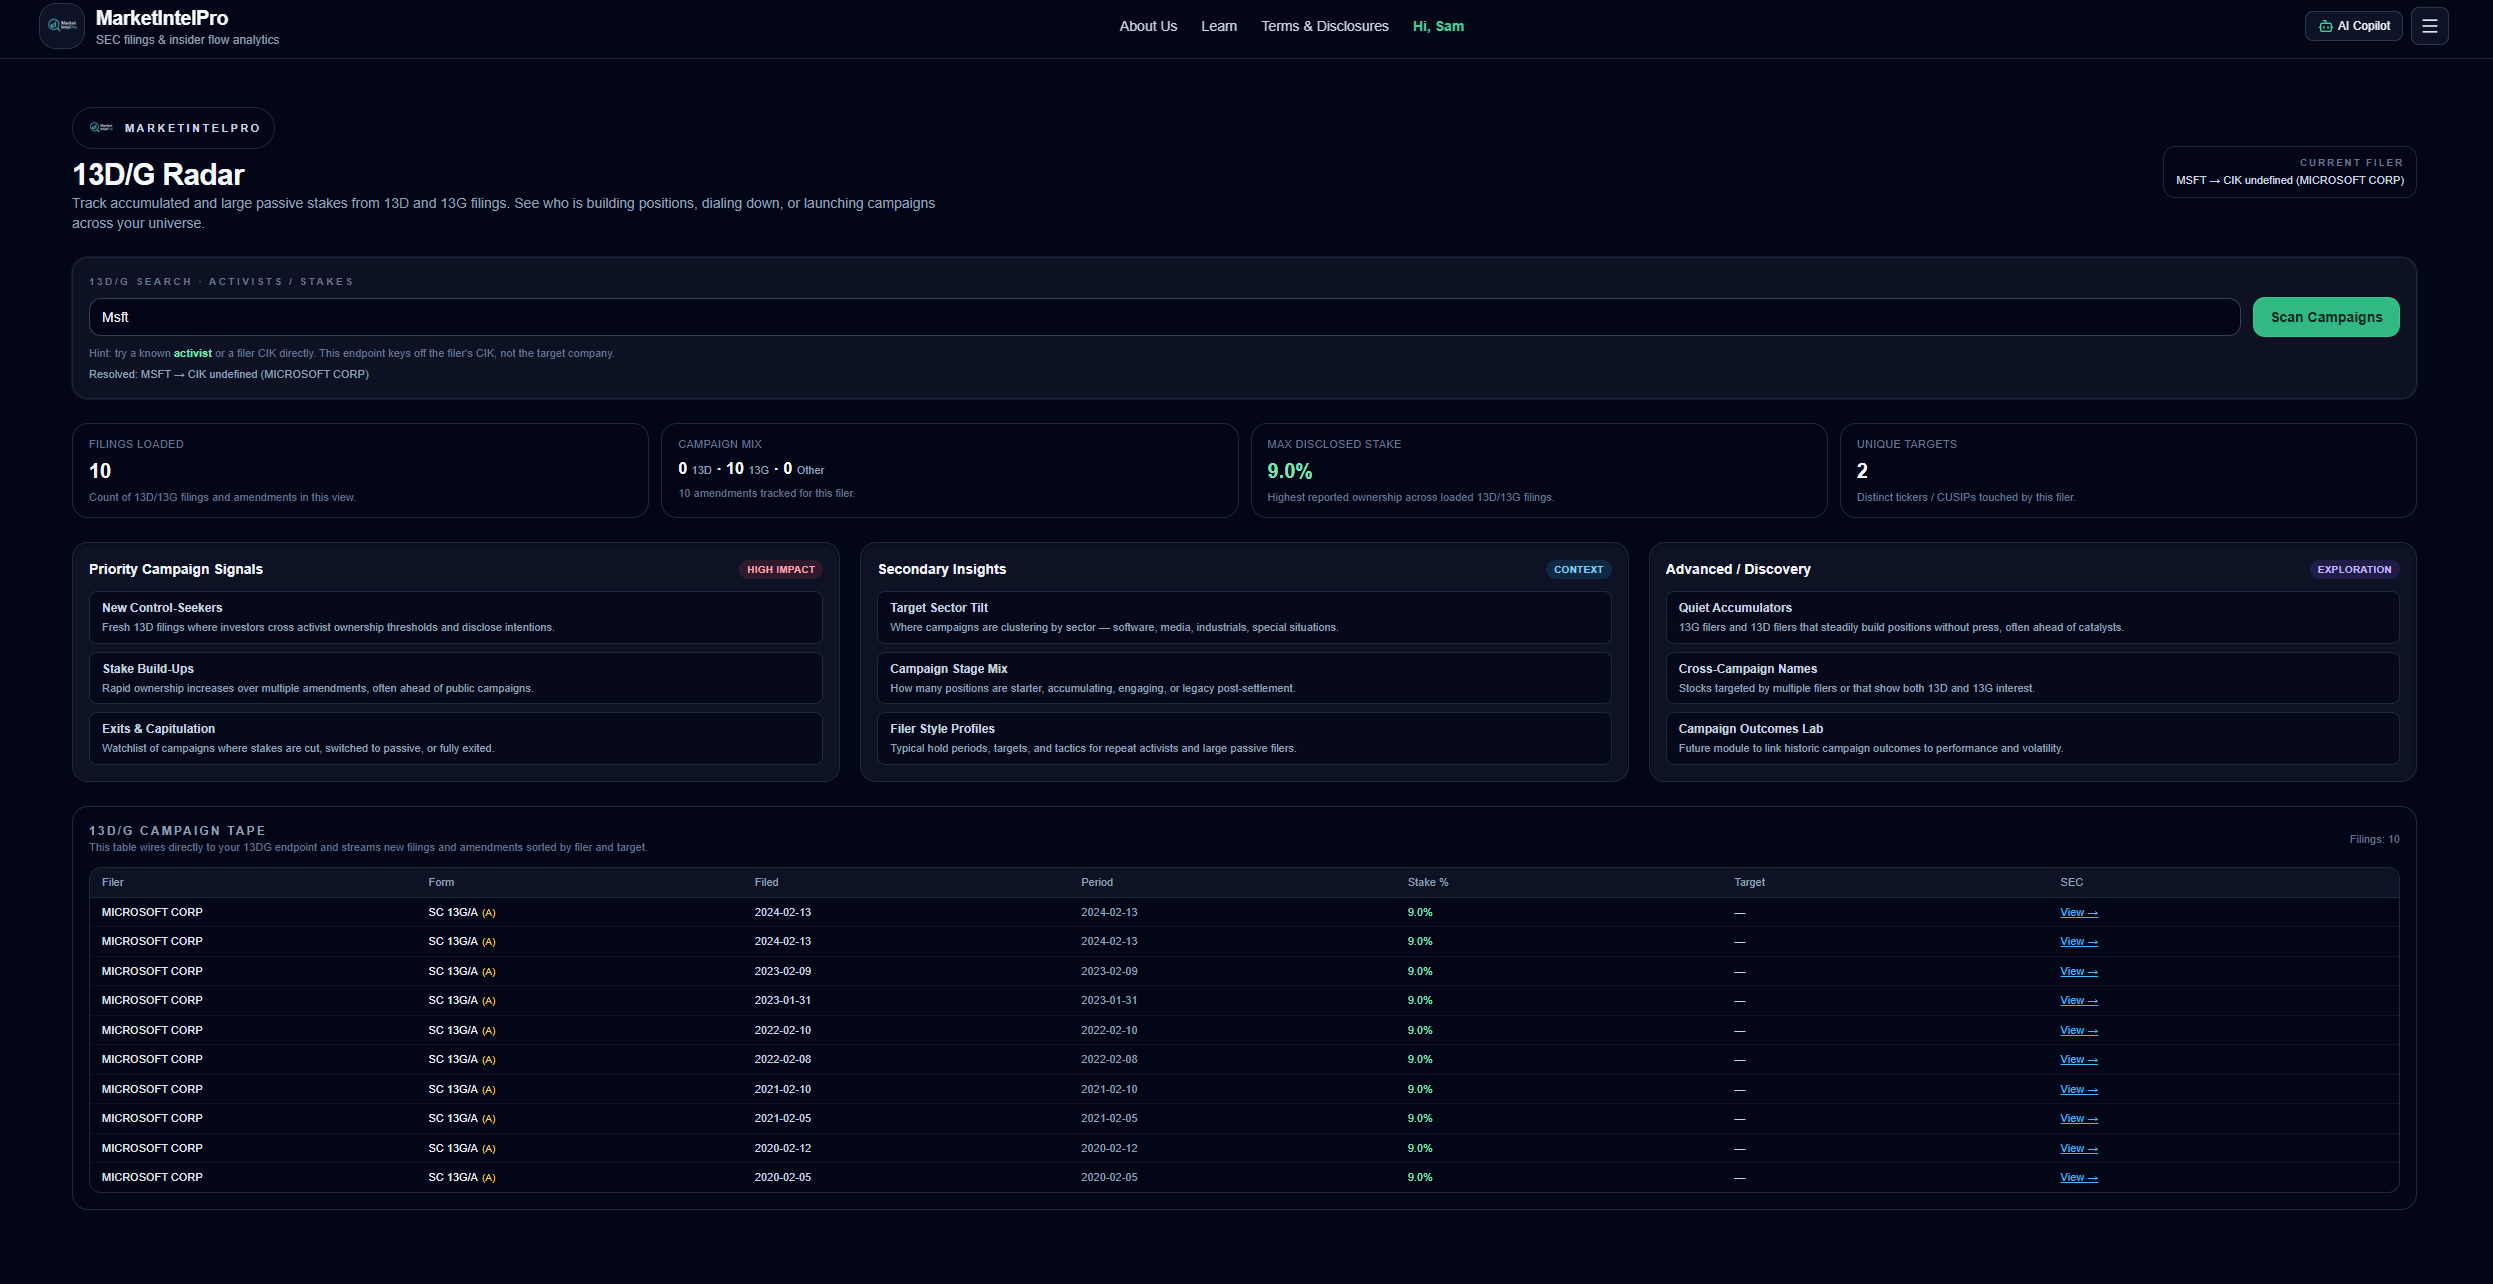
Task: Click the Scan Campaigns button
Action: click(x=2325, y=316)
